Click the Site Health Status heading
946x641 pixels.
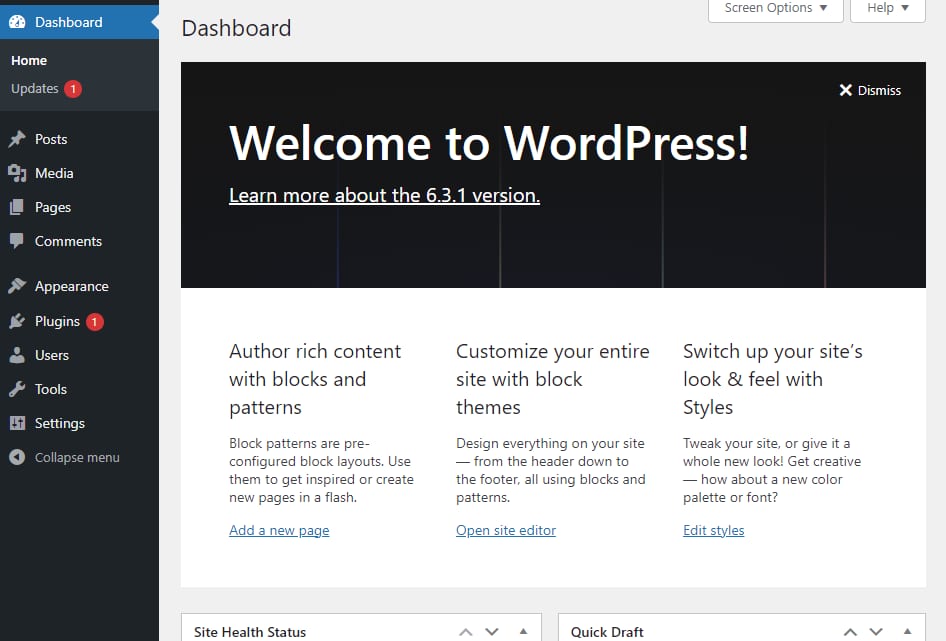[x=250, y=632]
